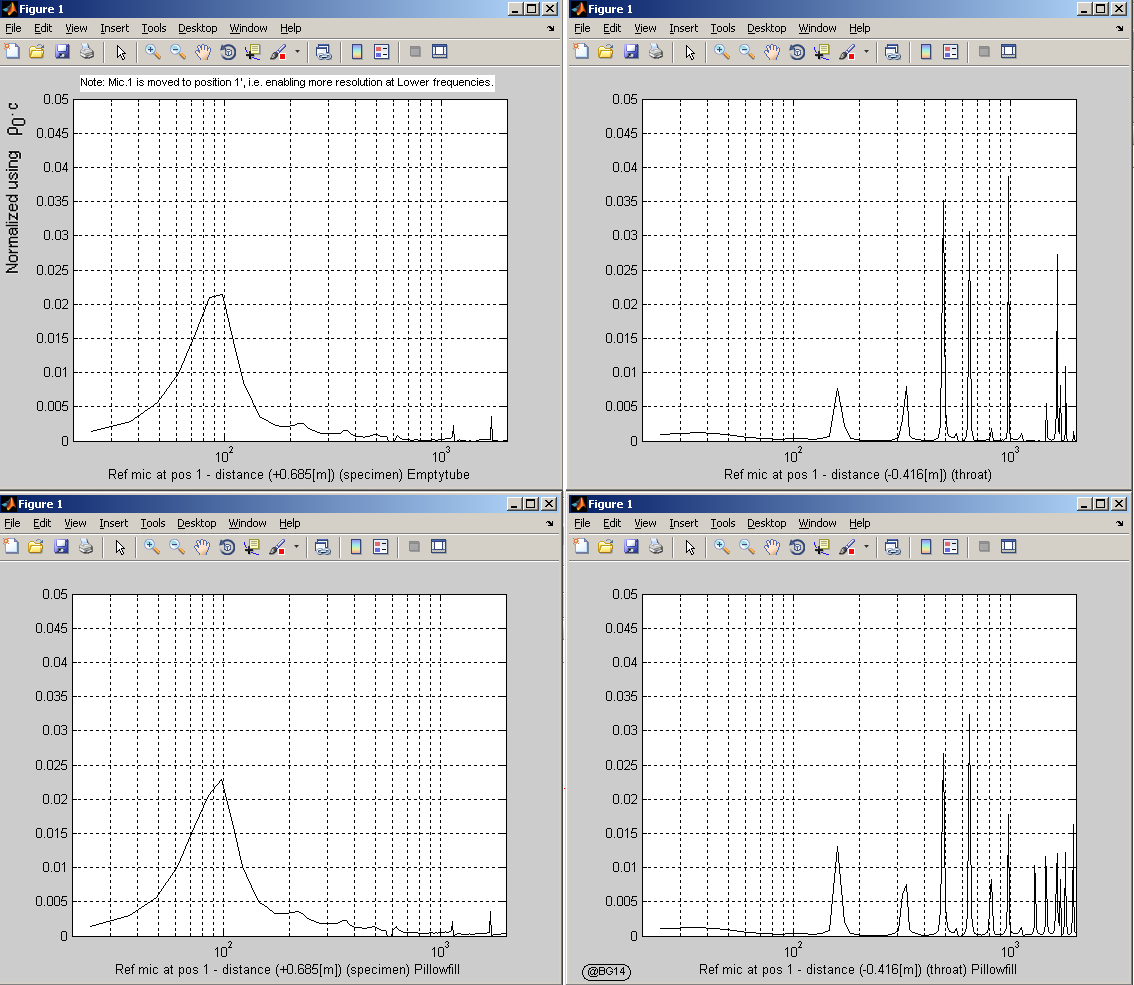Insert Legend in top-right throat window

pos(950,51)
